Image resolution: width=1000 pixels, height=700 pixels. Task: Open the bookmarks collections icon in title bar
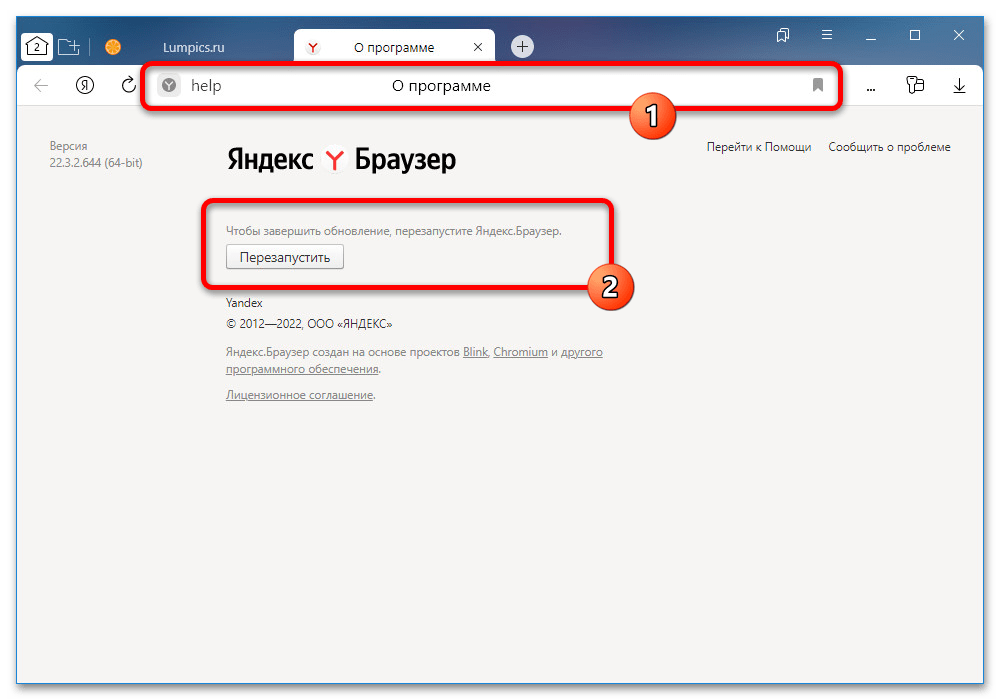click(783, 35)
